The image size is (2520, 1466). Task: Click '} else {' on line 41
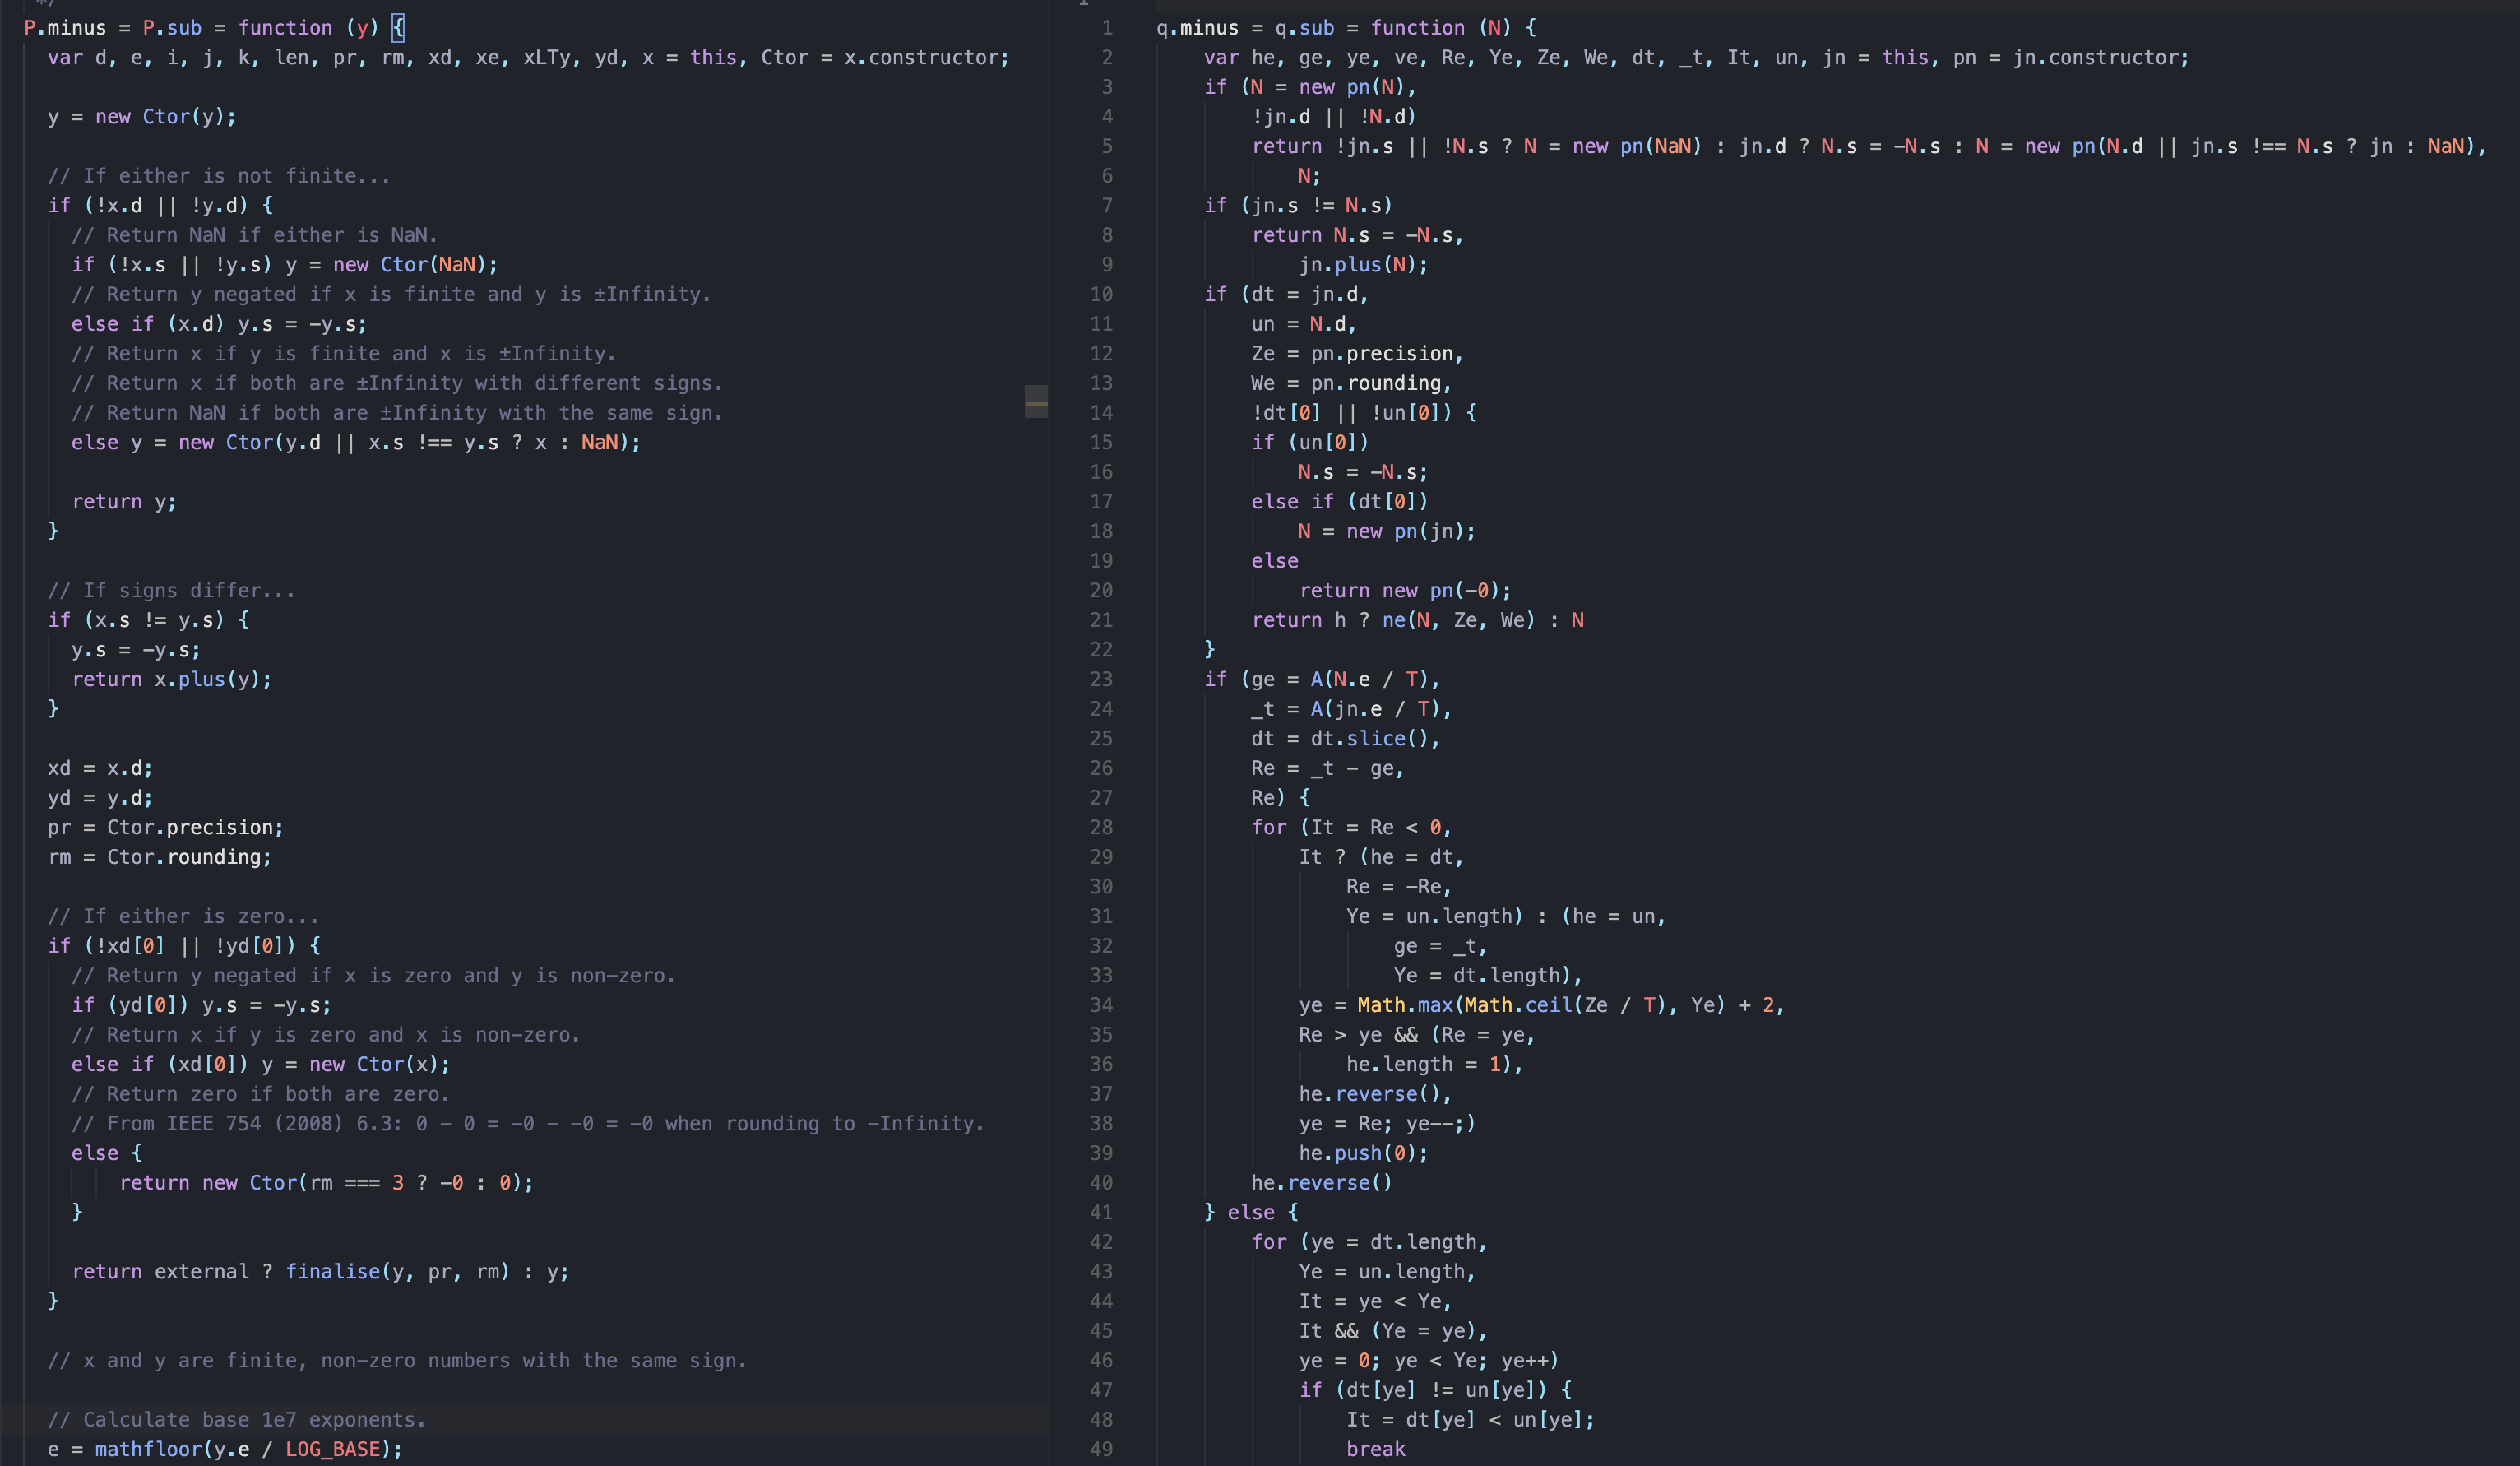(x=1250, y=1213)
